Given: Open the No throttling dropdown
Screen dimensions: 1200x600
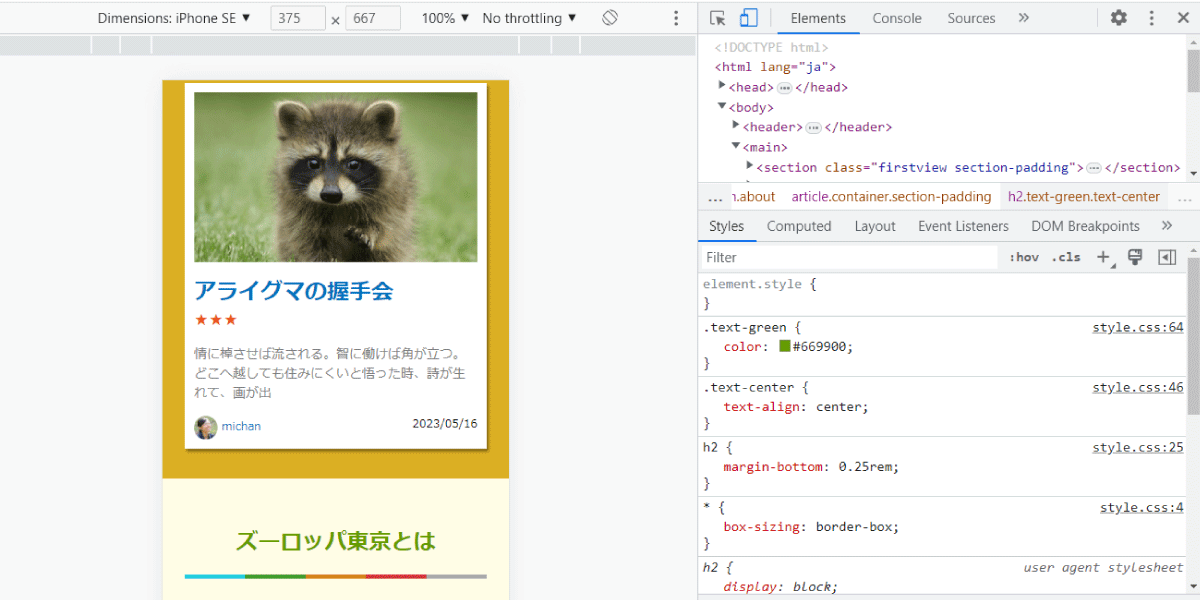Looking at the screenshot, I should 529,18.
